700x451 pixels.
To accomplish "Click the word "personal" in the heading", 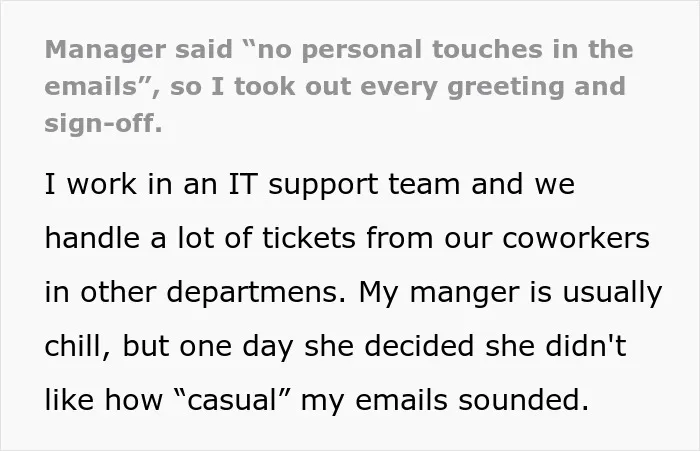I will 362,51.
